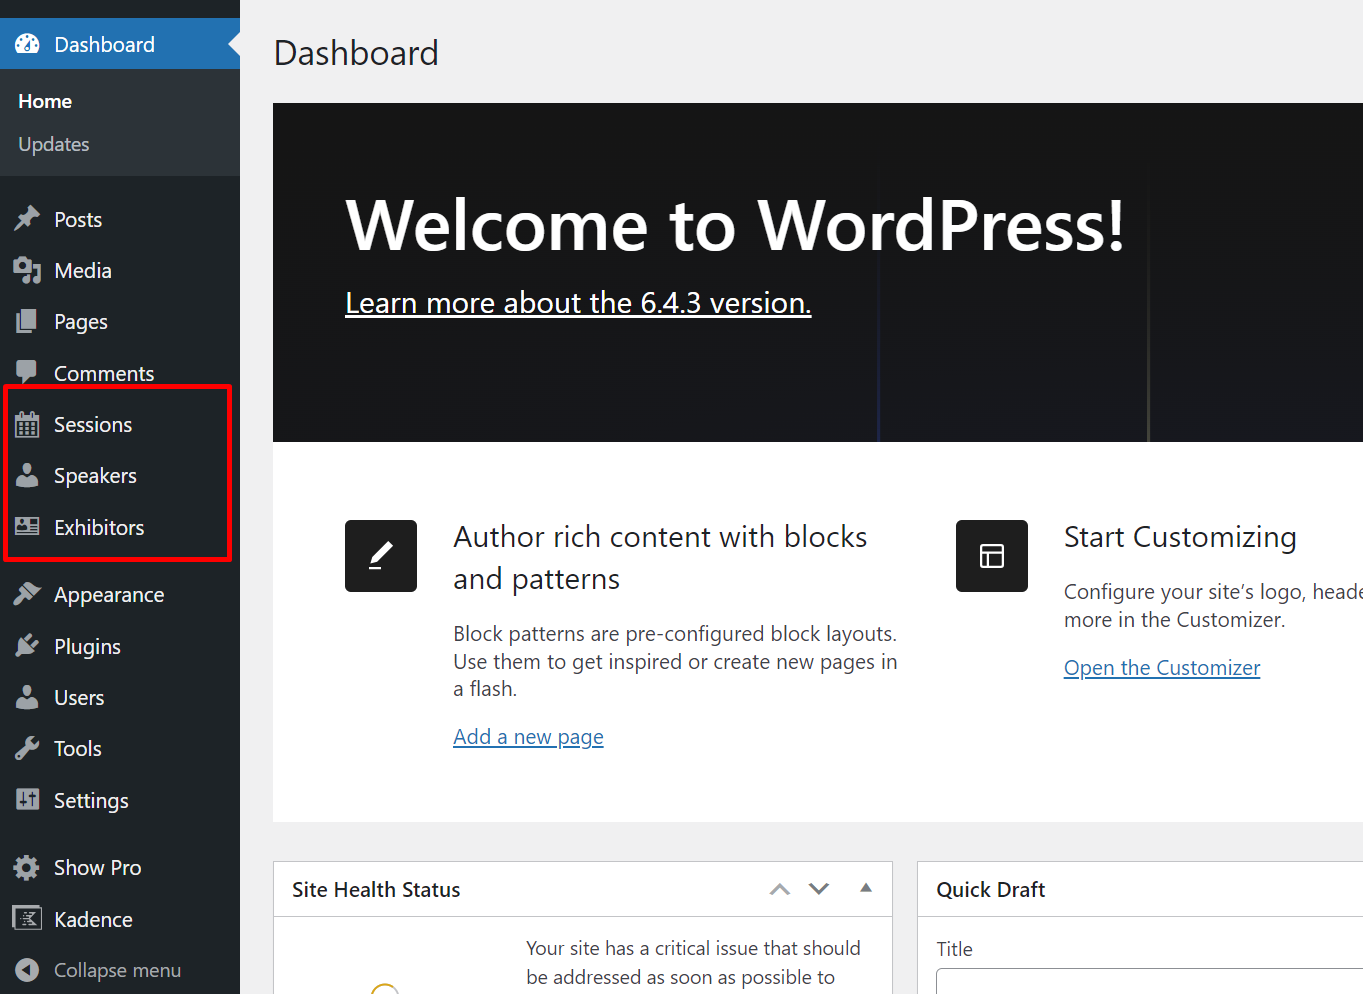
Task: Open the Dashboard menu item
Action: tap(120, 44)
